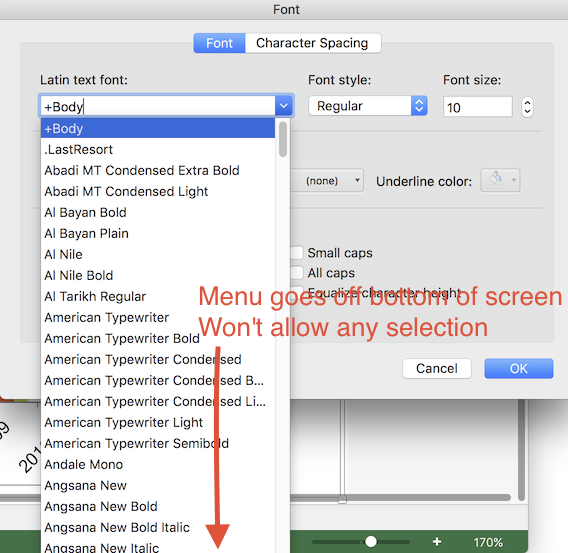
Task: Click the font list scrollbar thumb
Action: 283,139
